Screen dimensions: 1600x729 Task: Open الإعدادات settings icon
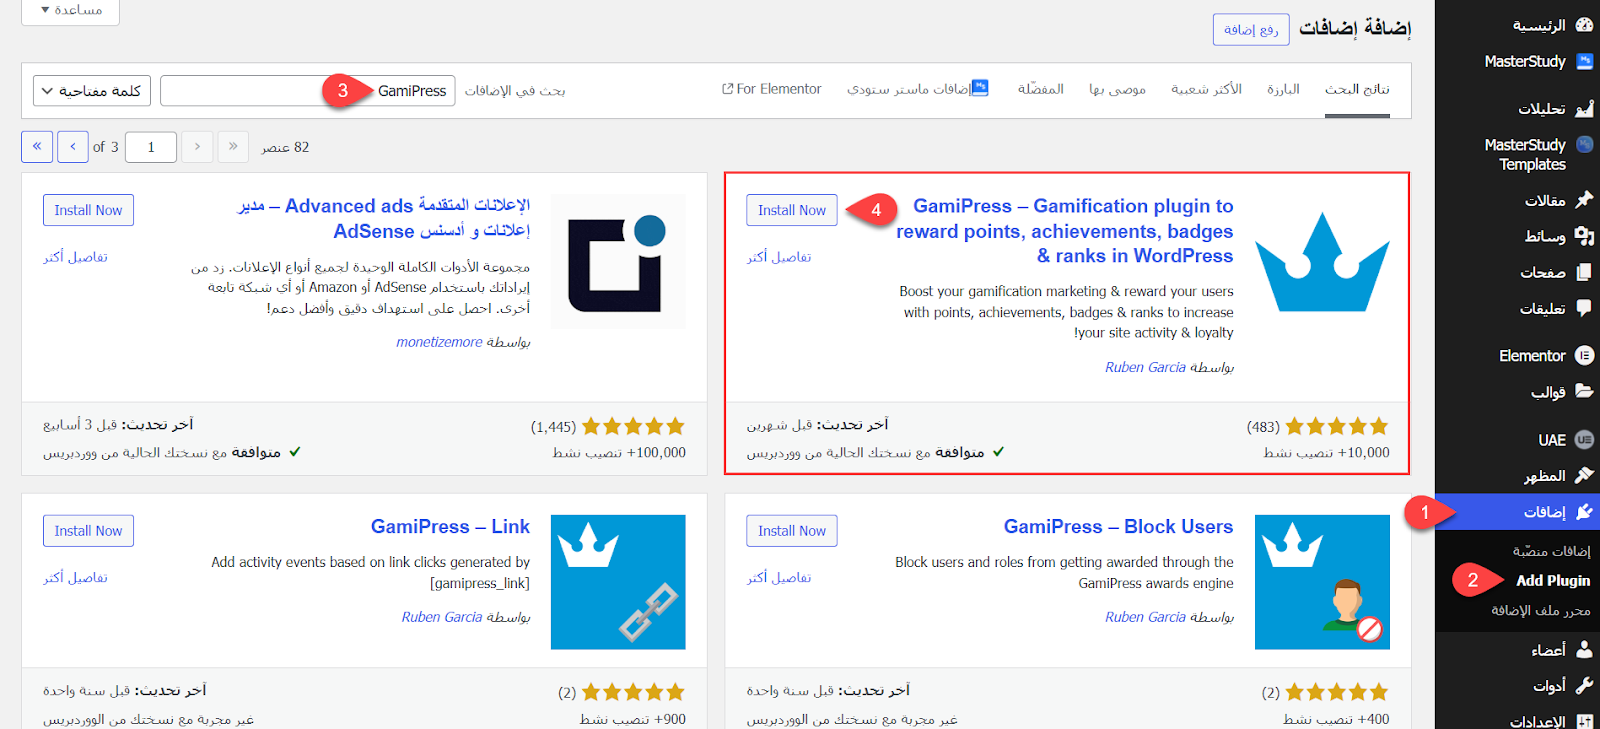(x=1584, y=721)
